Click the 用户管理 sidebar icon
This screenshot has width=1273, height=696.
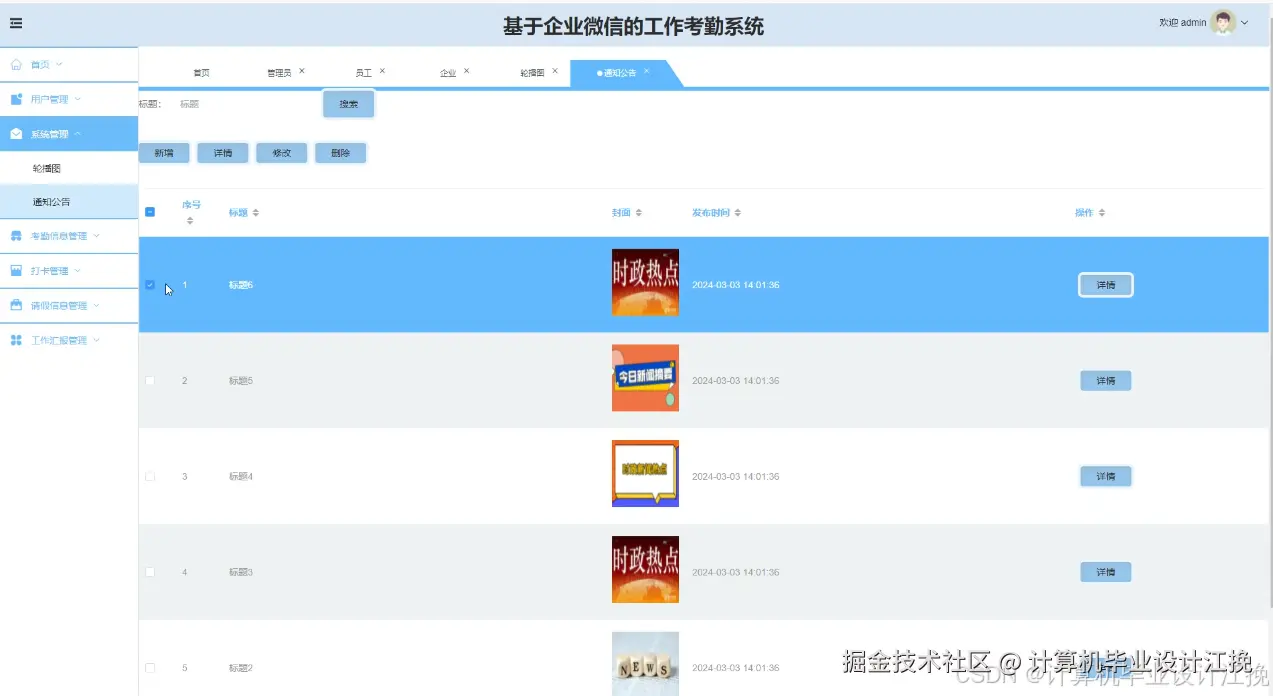pos(16,99)
